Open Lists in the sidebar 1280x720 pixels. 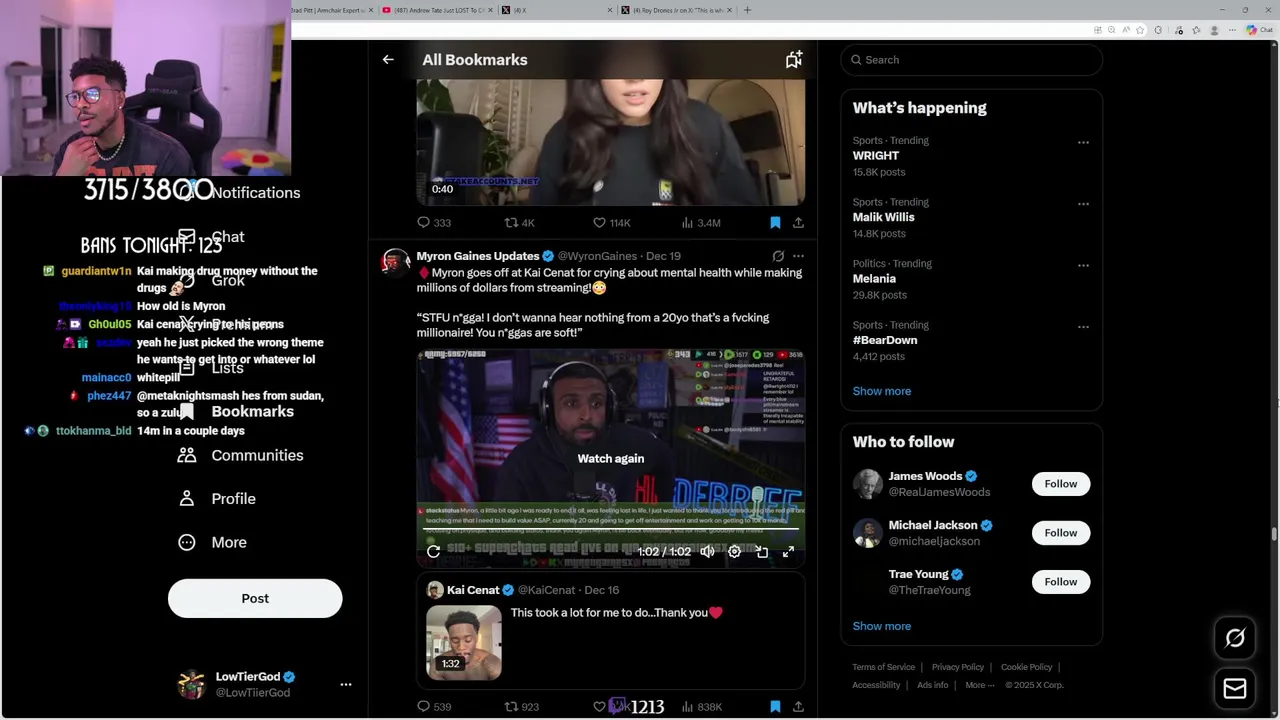[x=212, y=368]
